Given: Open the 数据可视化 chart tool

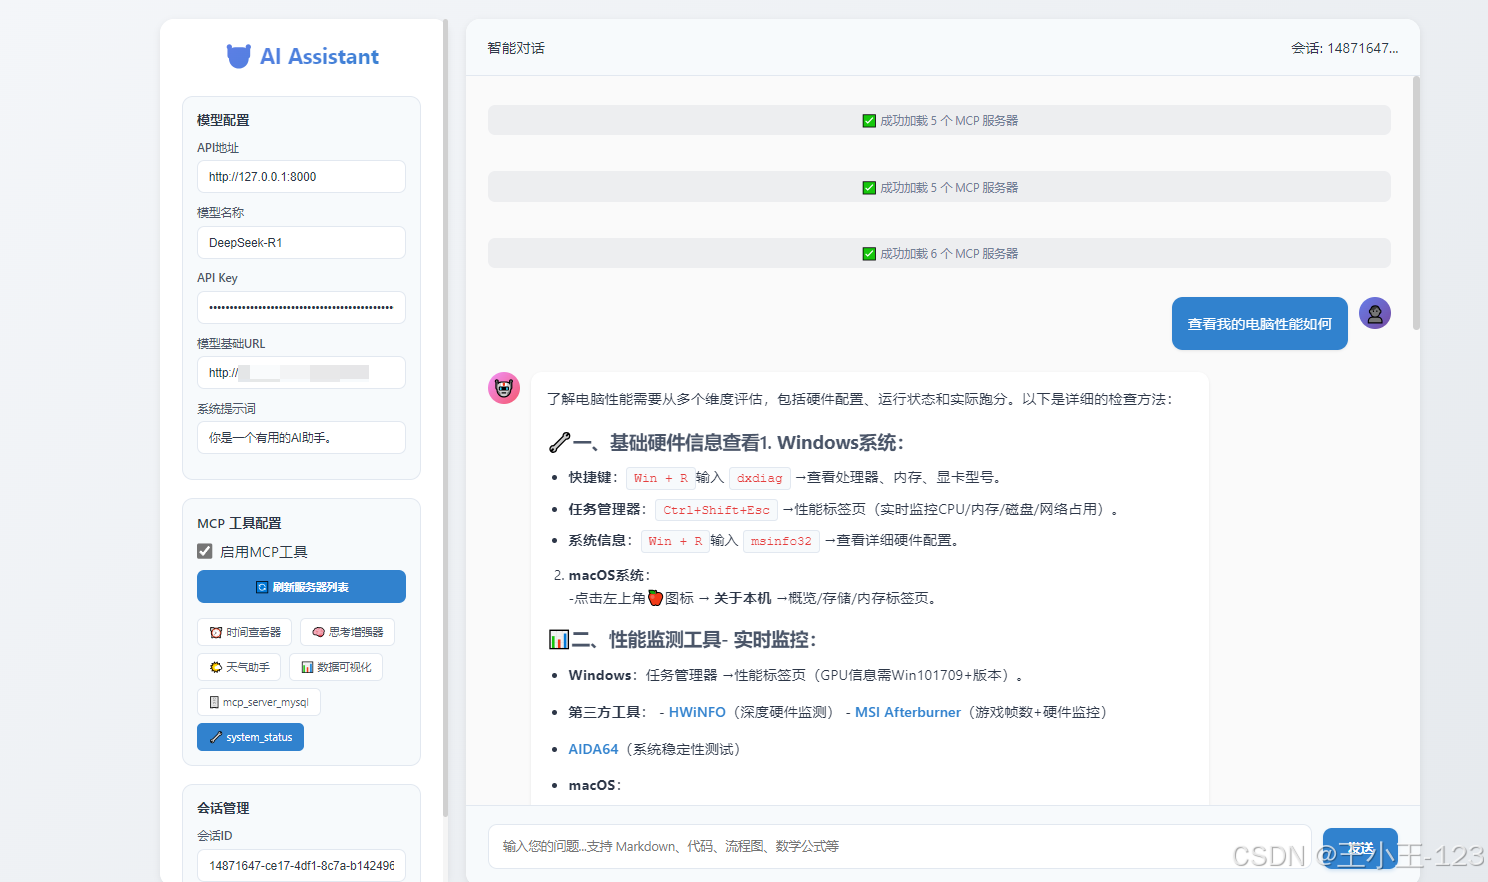Looking at the screenshot, I should [x=336, y=666].
